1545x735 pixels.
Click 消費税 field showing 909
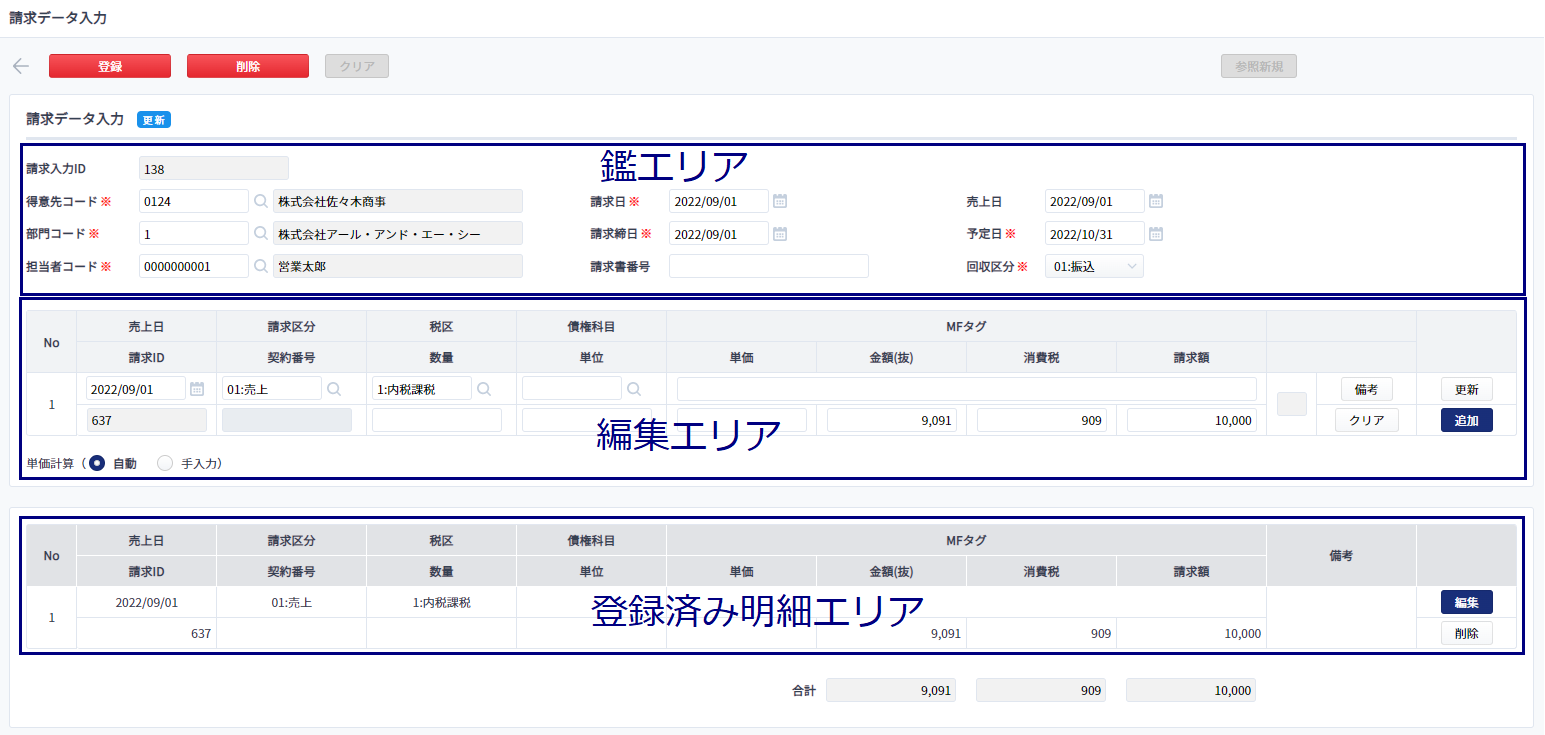(1042, 420)
